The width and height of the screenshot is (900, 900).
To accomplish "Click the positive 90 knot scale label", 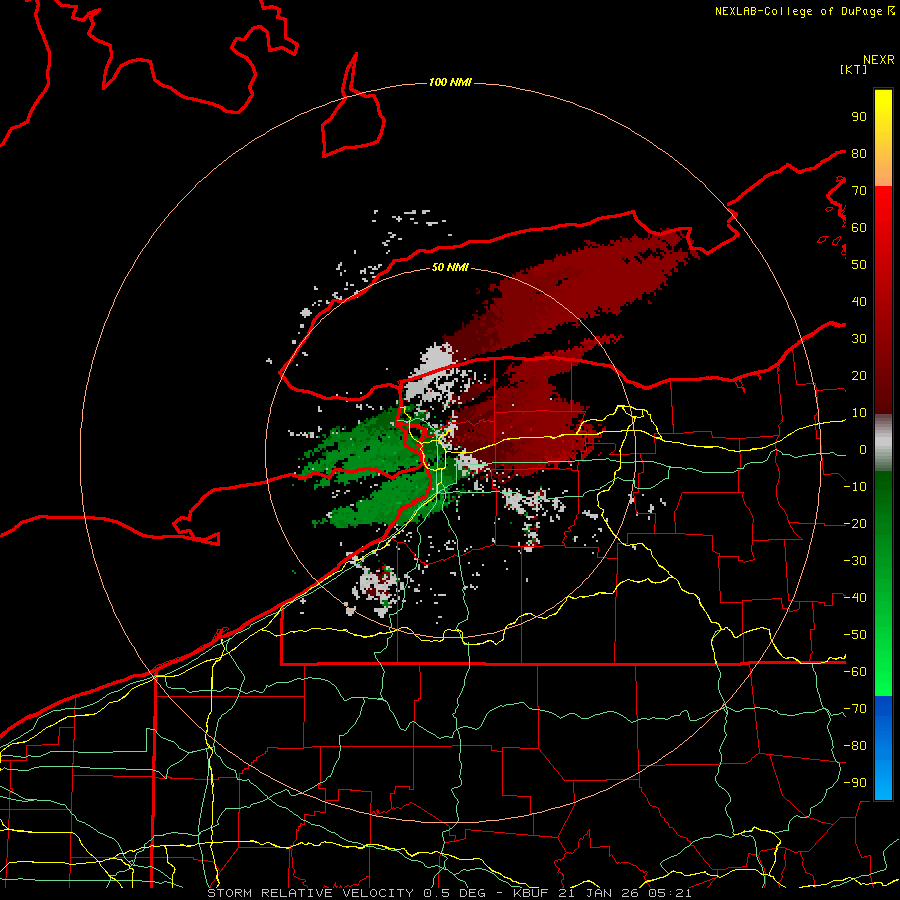I will click(x=859, y=117).
